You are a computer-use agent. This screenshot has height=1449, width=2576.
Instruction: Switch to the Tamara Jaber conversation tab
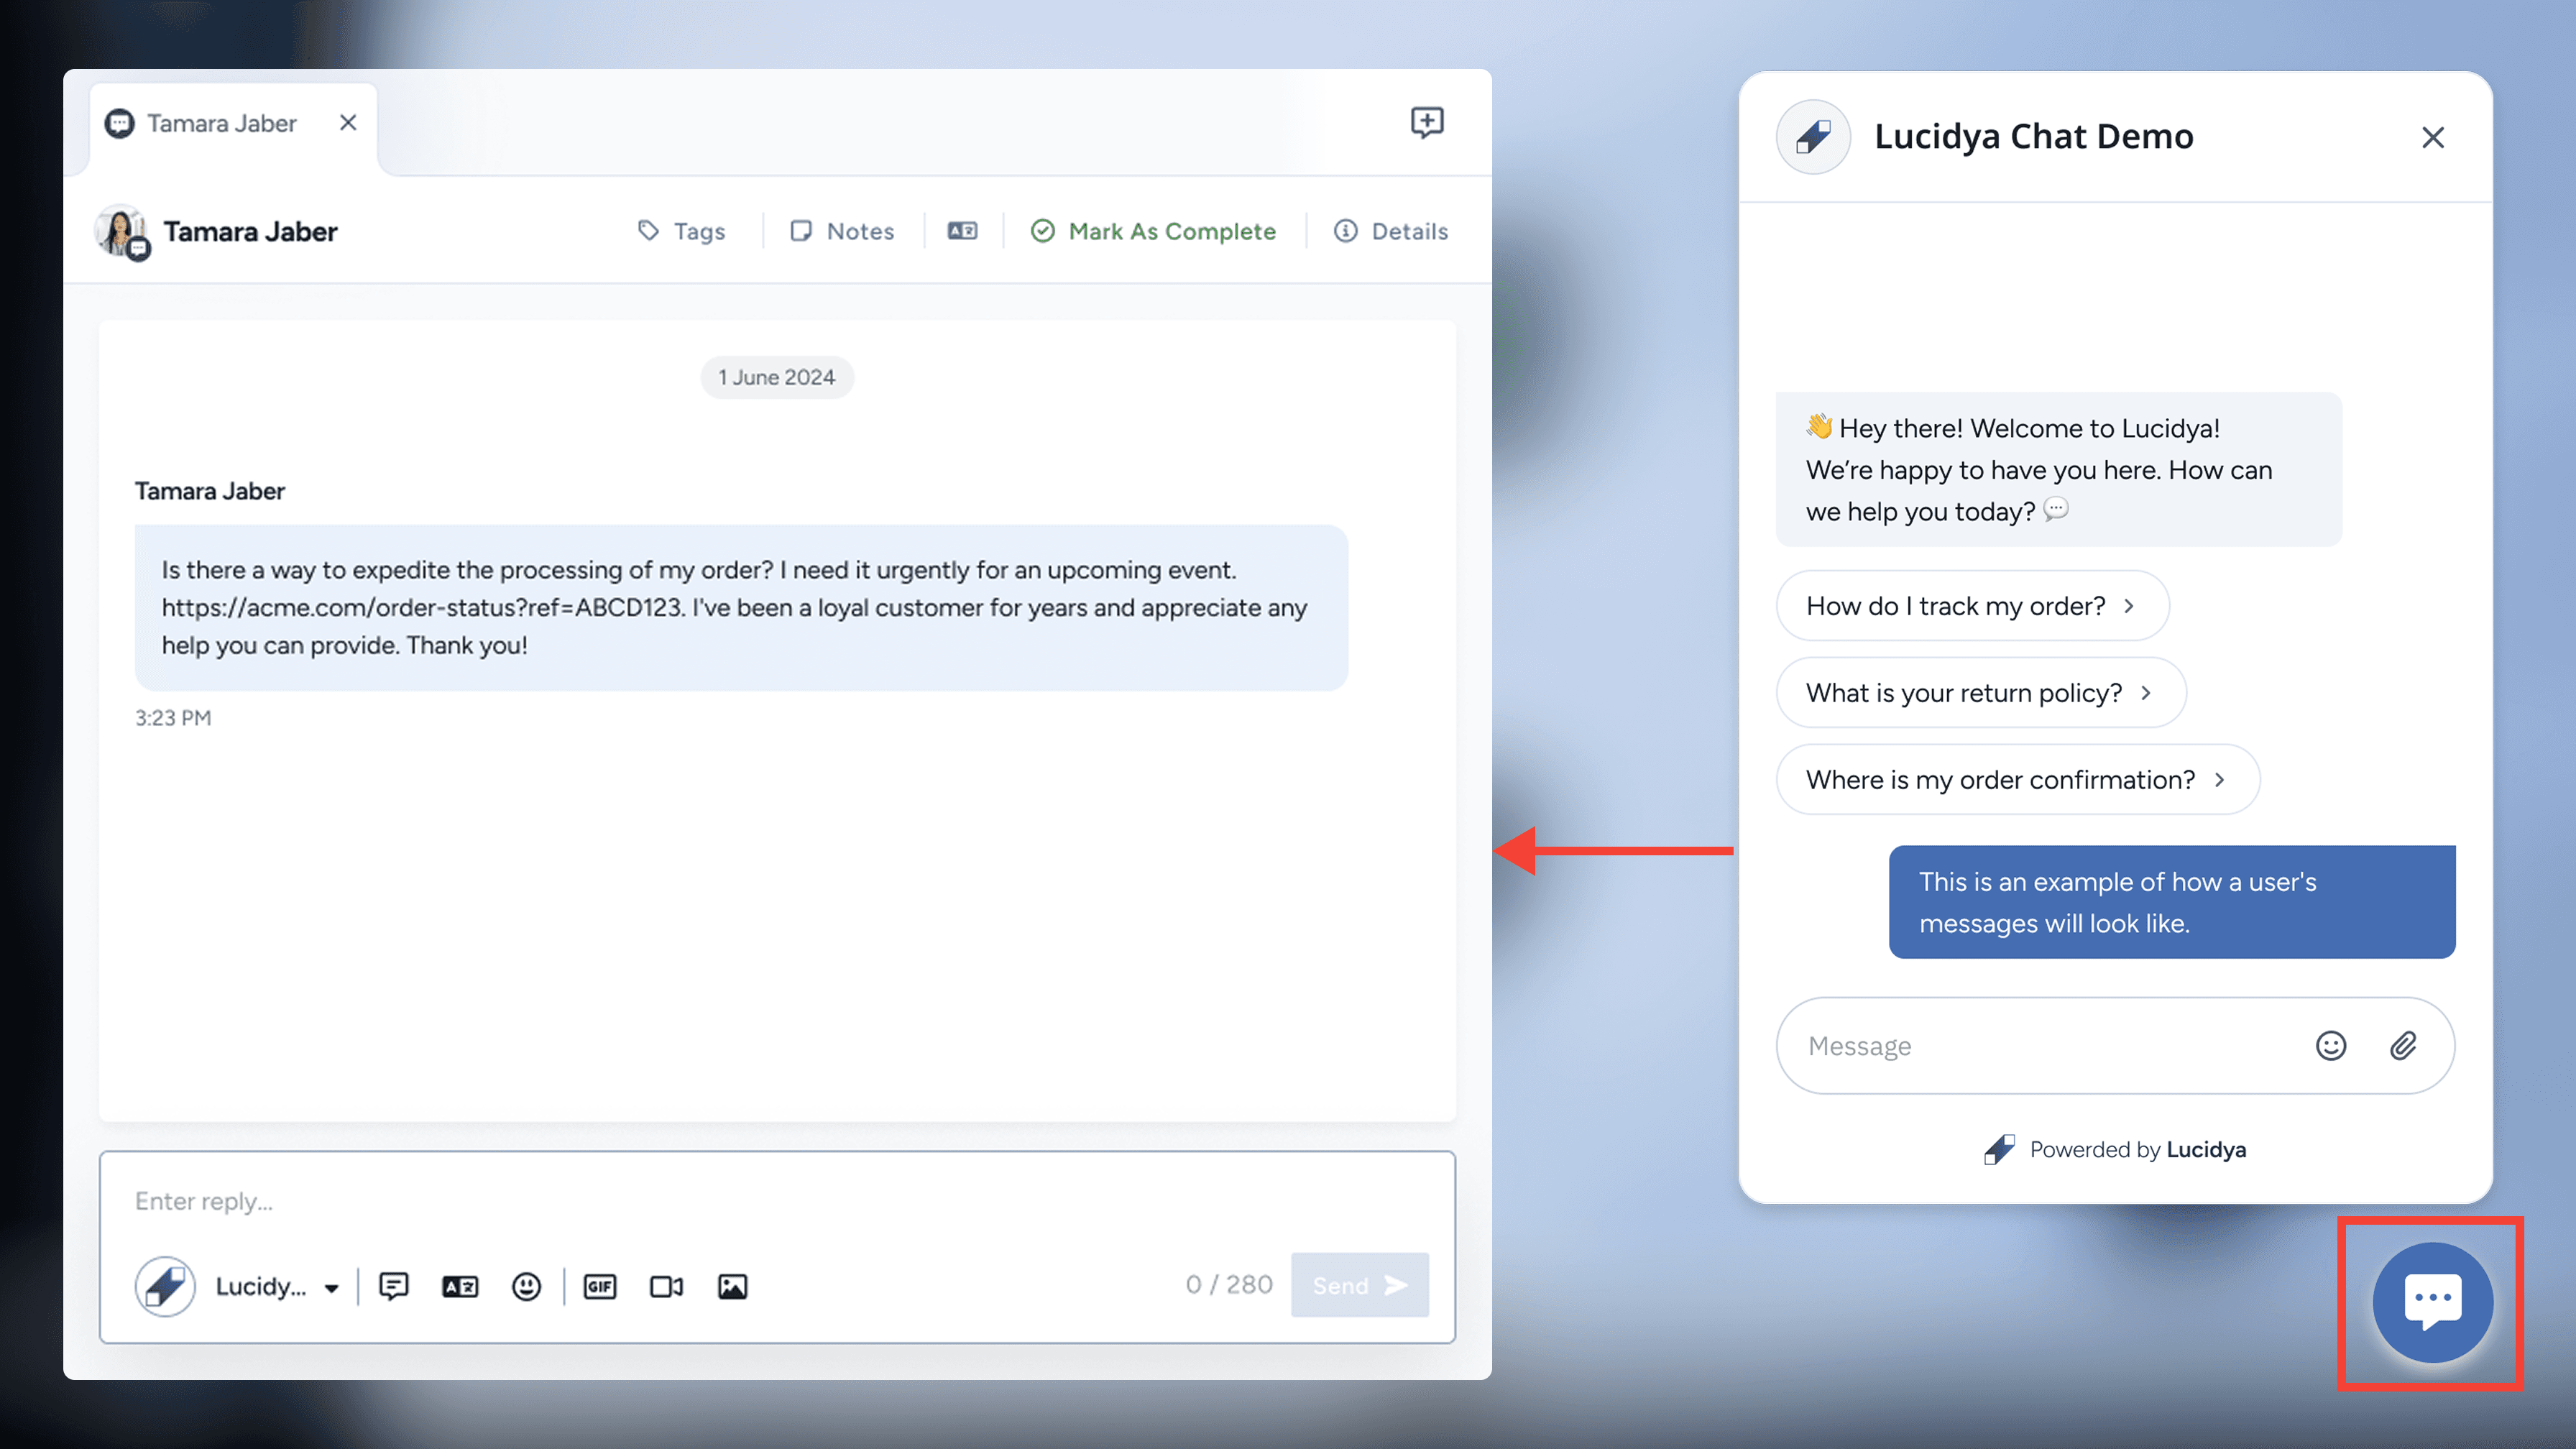pos(221,123)
